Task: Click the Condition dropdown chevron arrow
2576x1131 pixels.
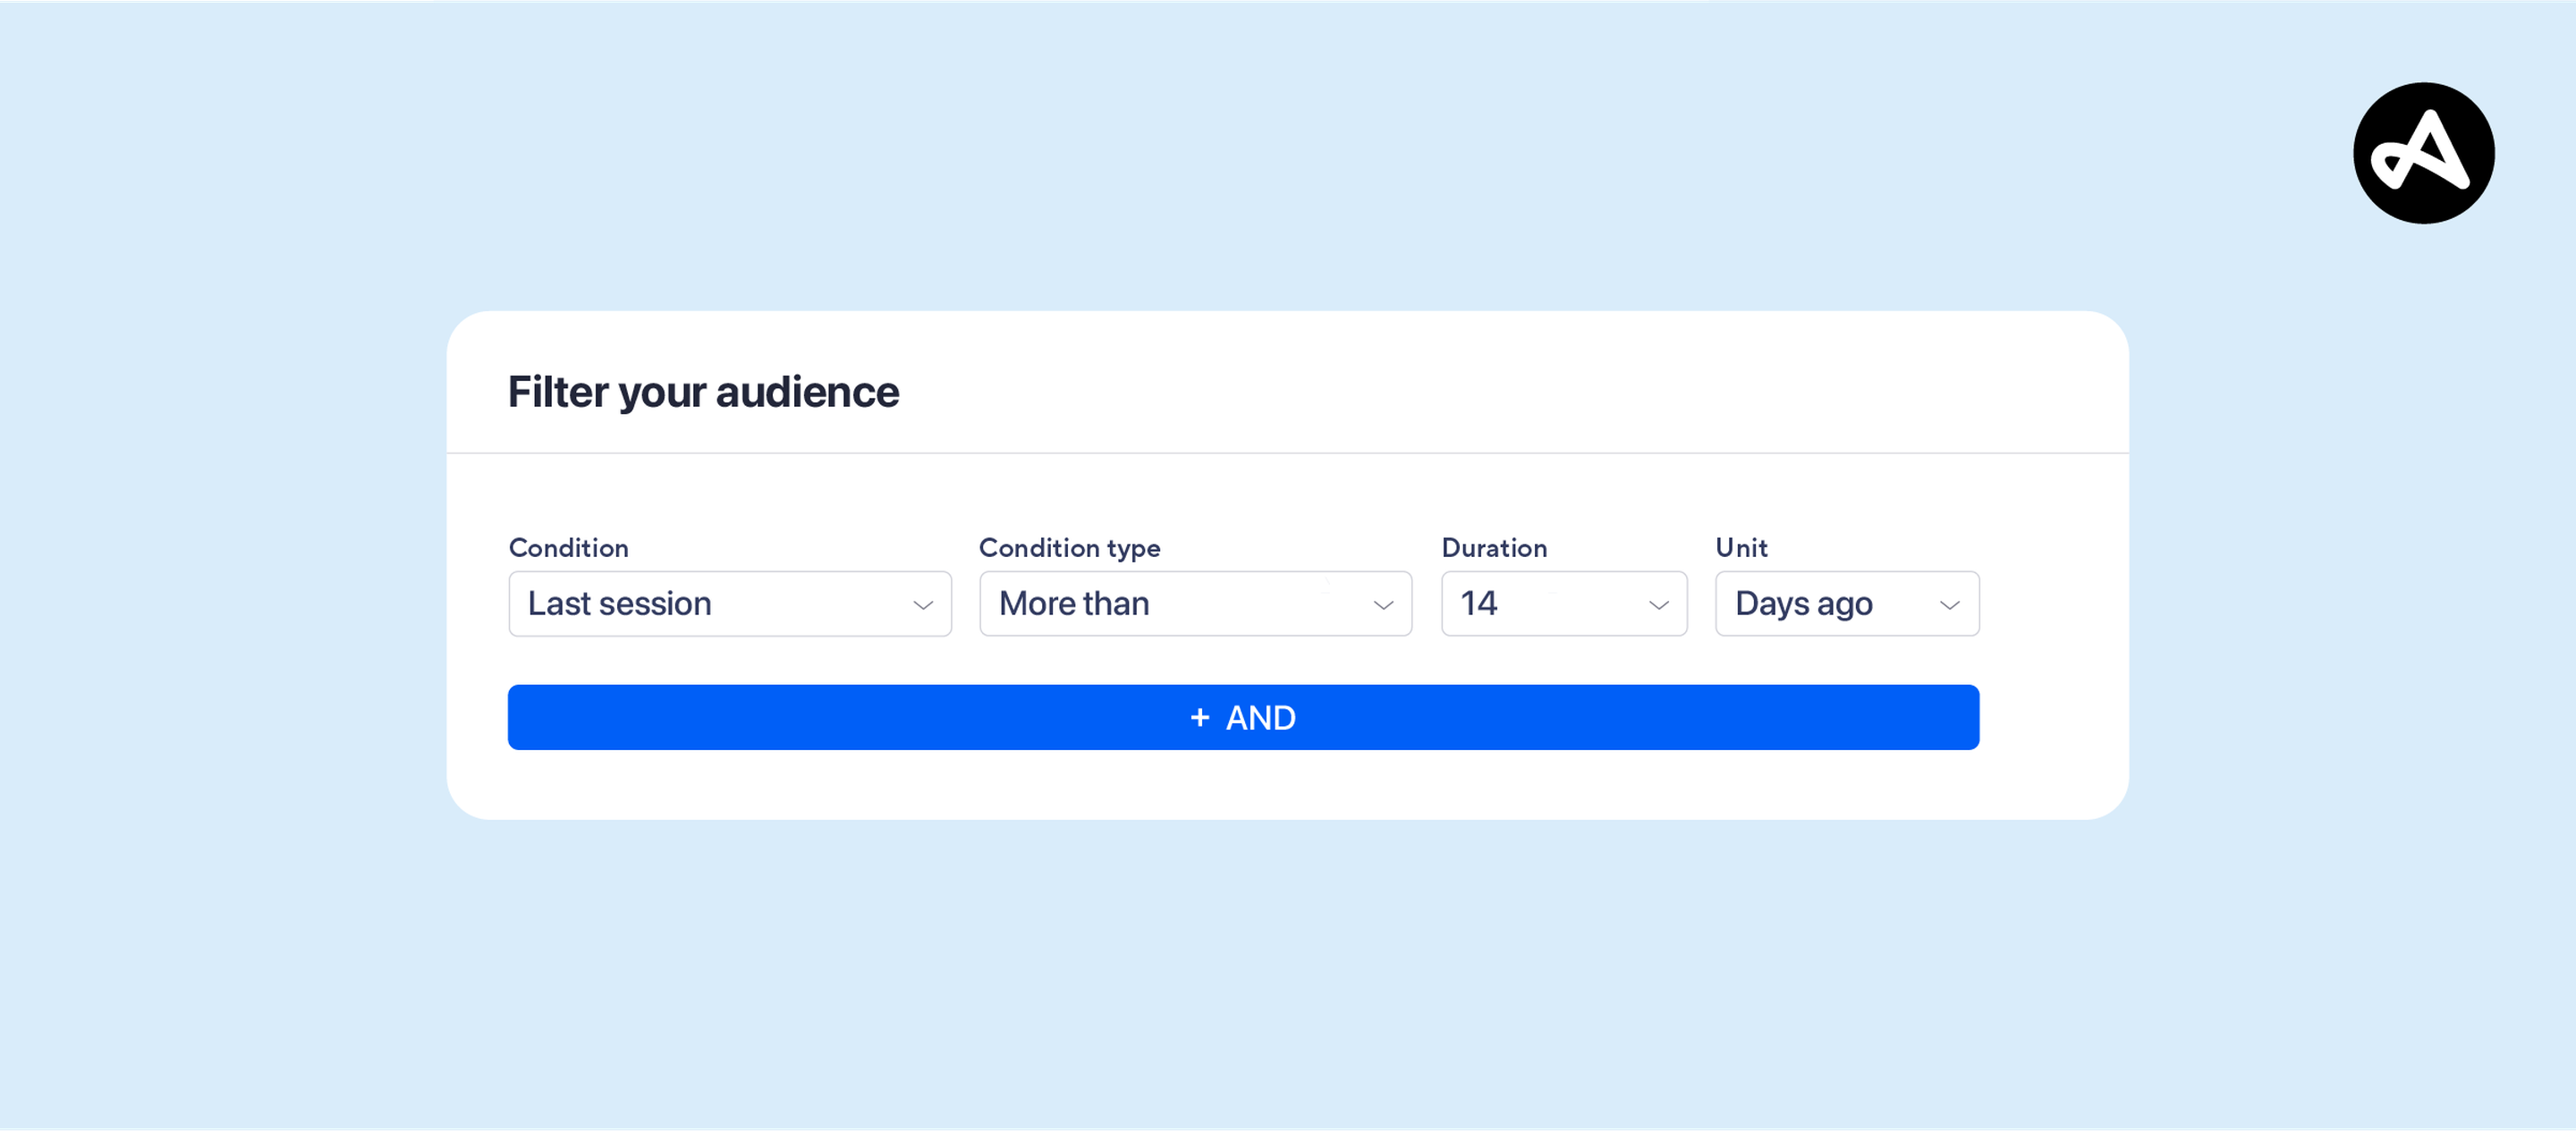Action: coord(922,605)
